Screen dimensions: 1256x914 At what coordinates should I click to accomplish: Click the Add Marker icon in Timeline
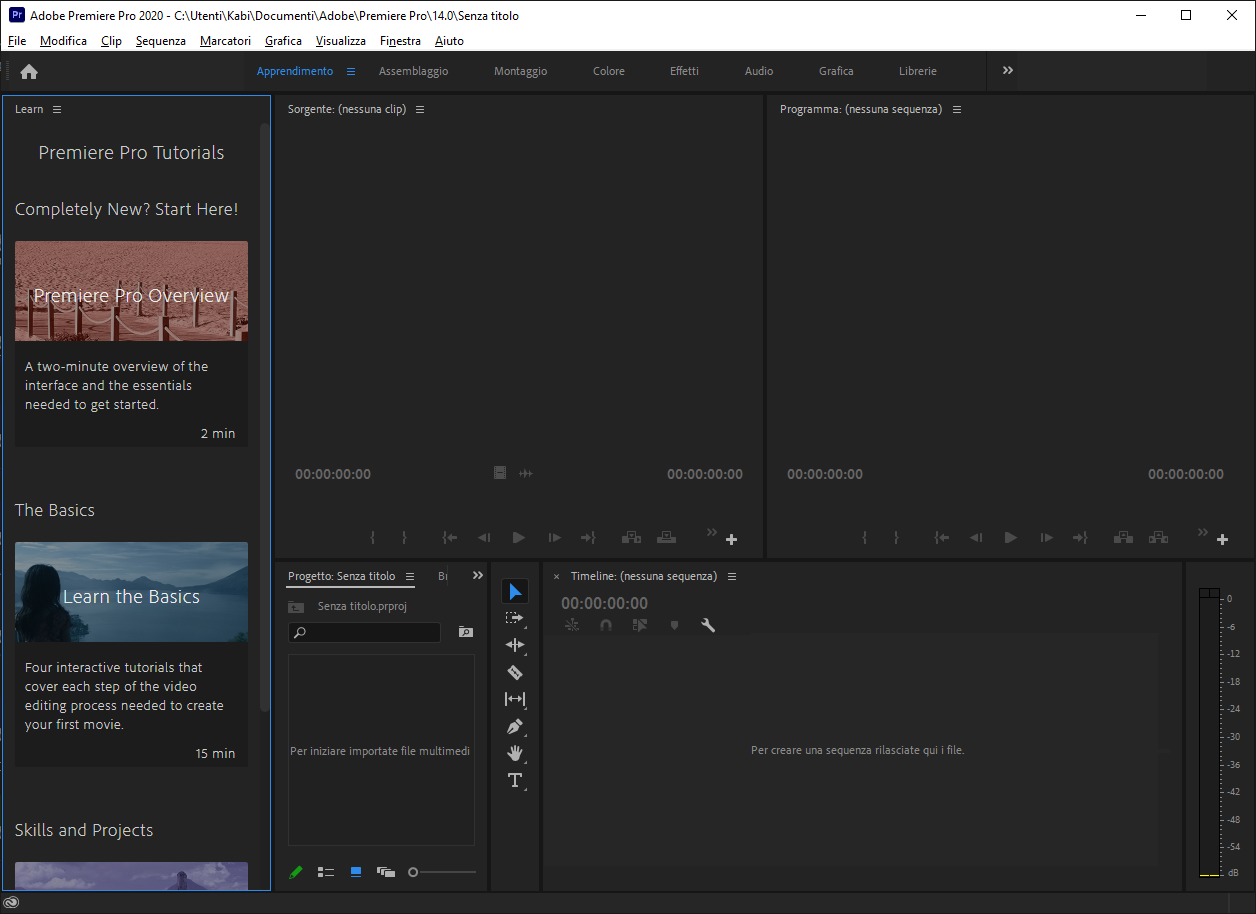pyautogui.click(x=674, y=625)
